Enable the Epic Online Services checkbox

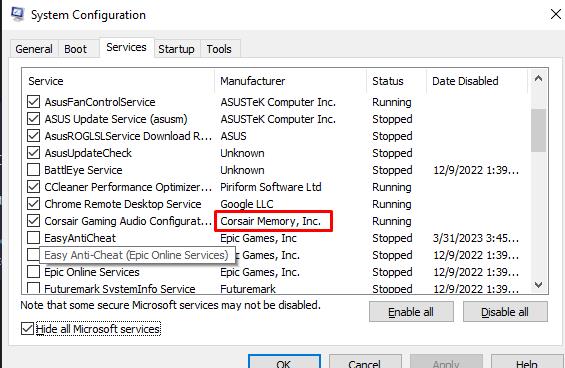click(x=34, y=272)
